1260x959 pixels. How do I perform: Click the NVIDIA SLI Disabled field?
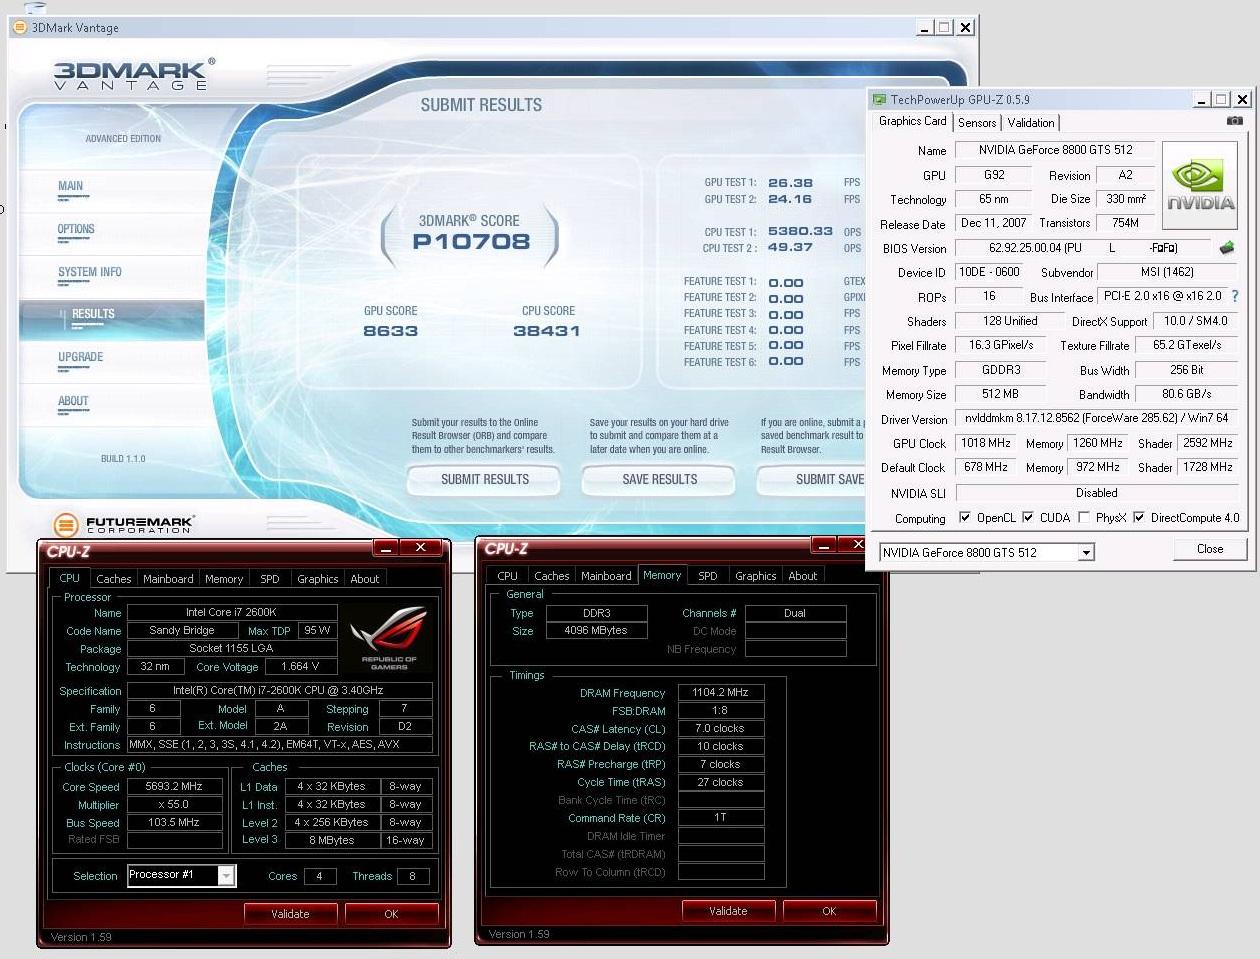(1096, 493)
